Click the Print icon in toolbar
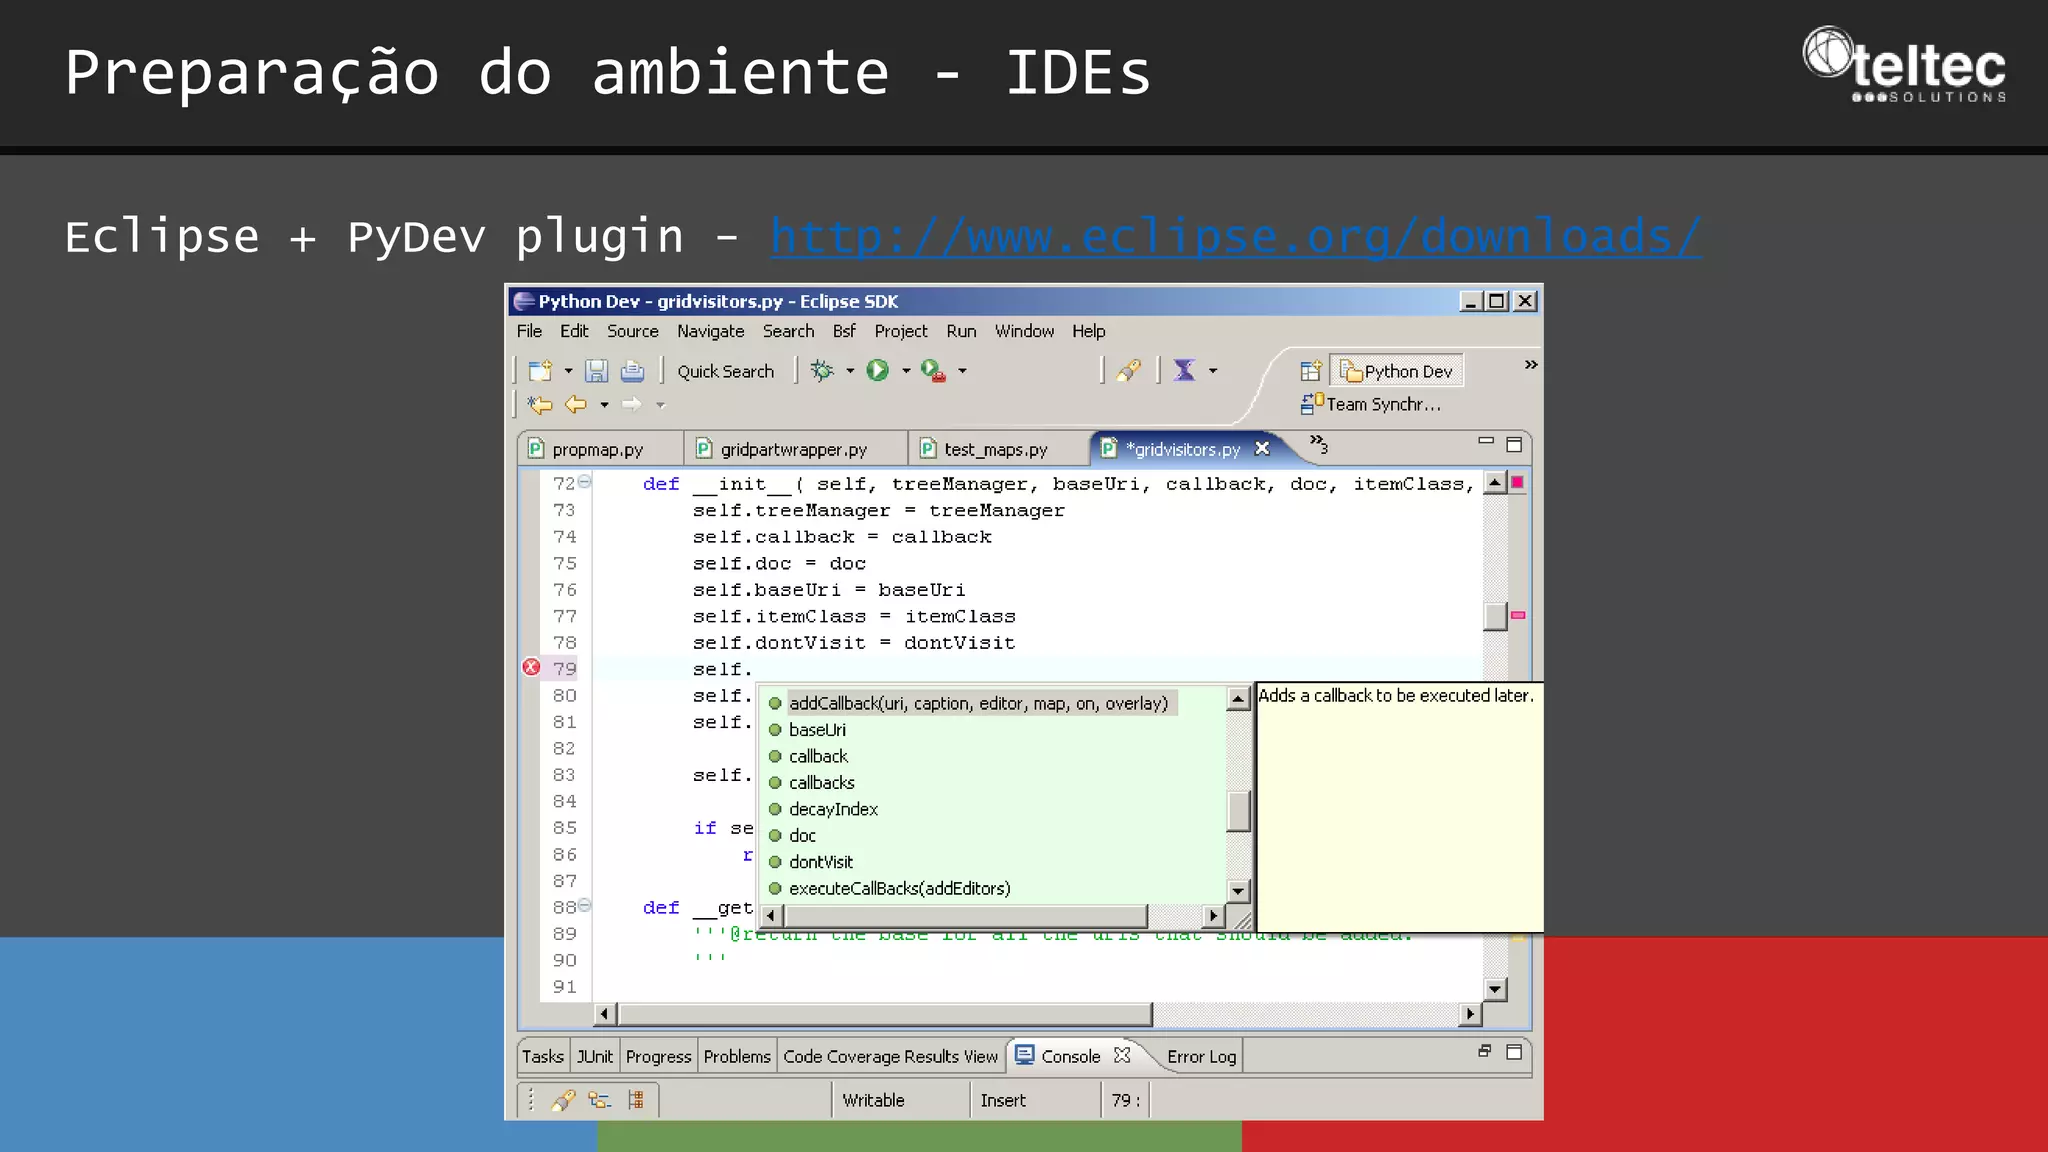This screenshot has width=2048, height=1152. [632, 371]
